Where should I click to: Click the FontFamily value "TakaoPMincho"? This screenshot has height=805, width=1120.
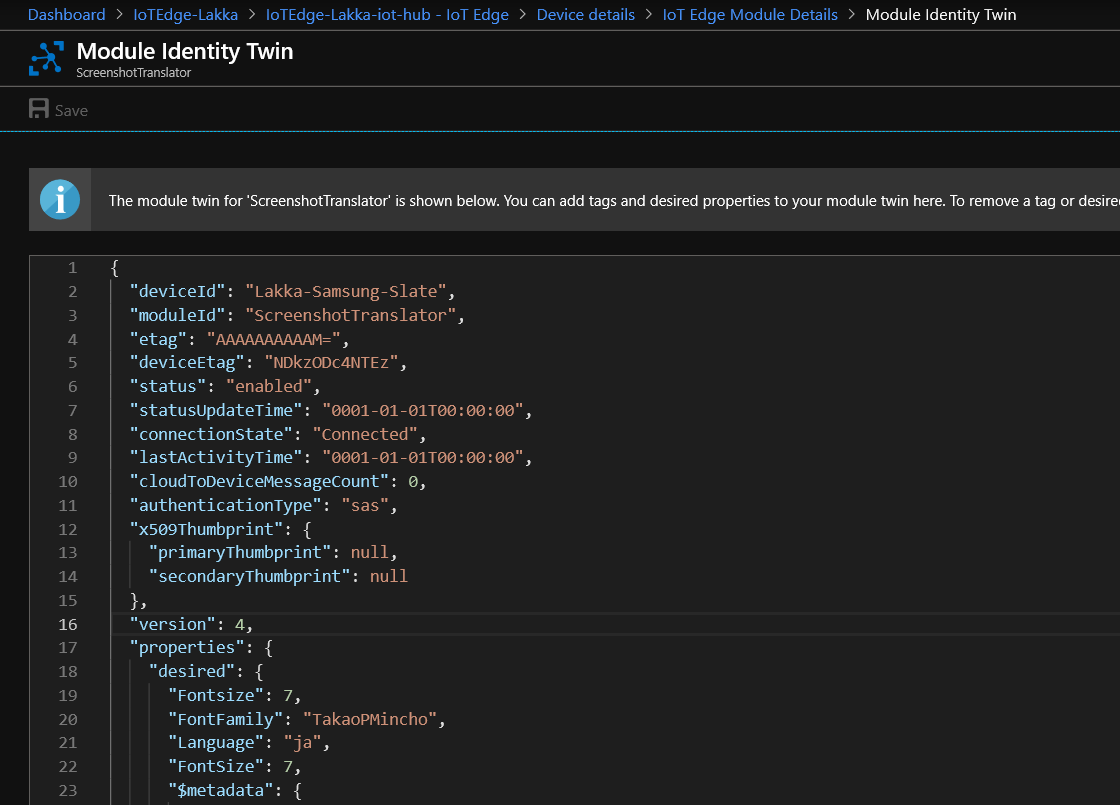pyautogui.click(x=369, y=719)
